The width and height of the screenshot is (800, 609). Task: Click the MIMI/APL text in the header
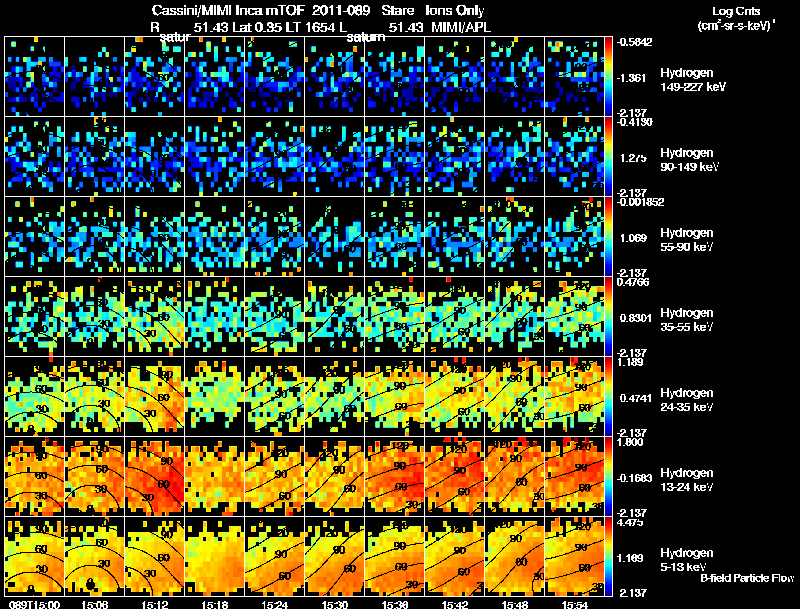[461, 27]
